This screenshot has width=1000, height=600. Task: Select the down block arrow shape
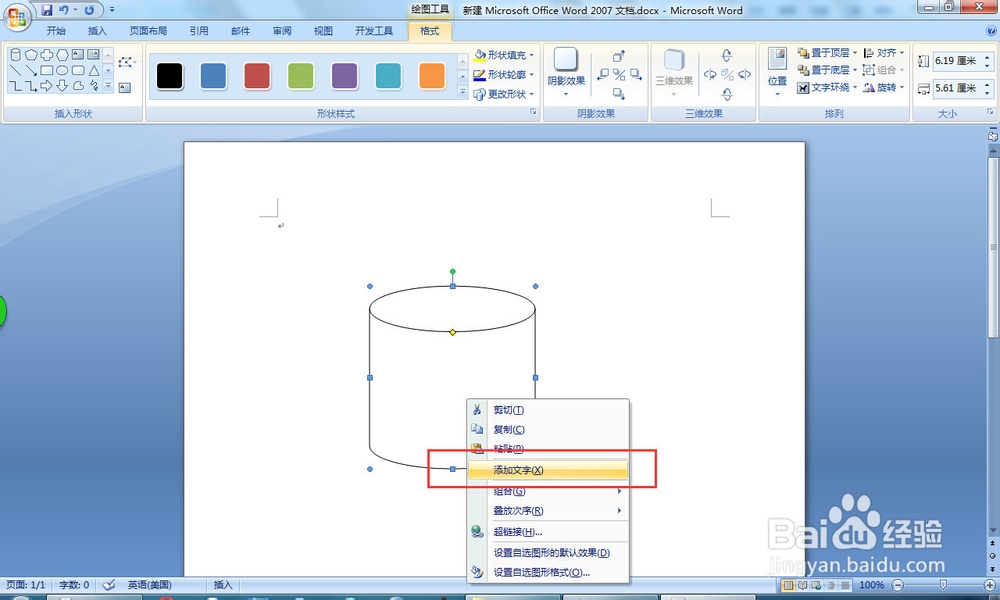pos(62,85)
